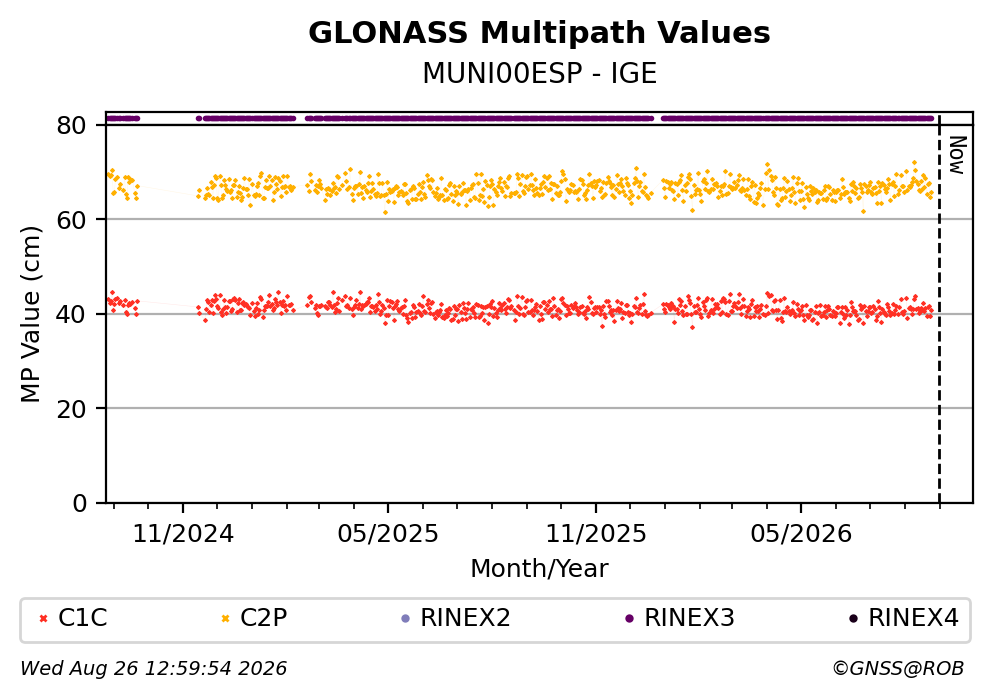Viewport: 993px width, 699px height.
Task: Click the RINEX3 legend entry
Action: [x=680, y=618]
